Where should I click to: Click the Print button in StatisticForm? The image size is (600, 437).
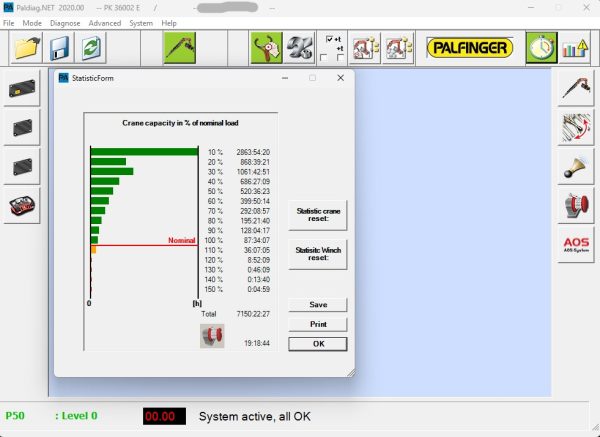(317, 324)
